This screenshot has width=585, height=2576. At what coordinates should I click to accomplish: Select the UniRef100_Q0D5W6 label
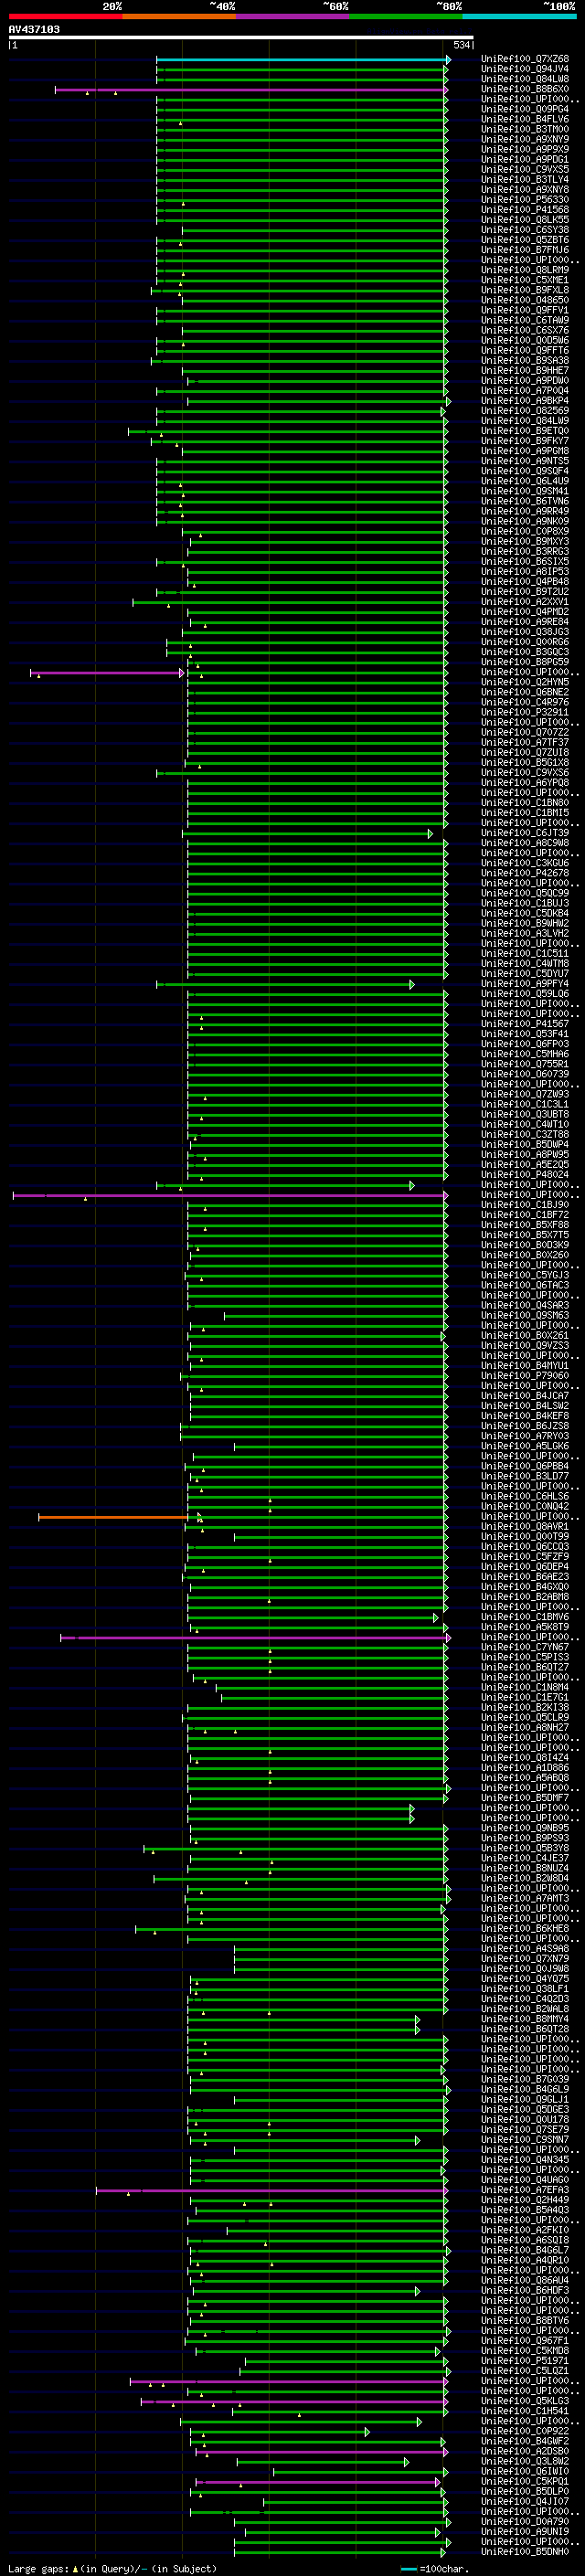(525, 341)
